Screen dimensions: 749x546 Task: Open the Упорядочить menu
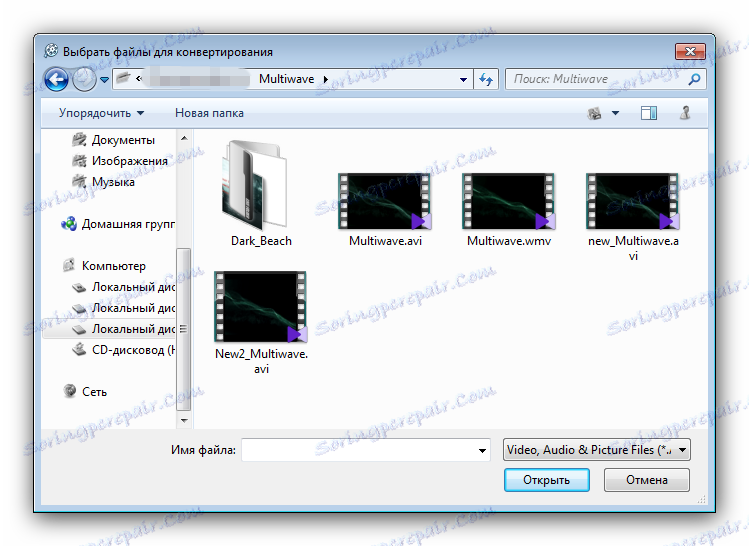tap(101, 113)
